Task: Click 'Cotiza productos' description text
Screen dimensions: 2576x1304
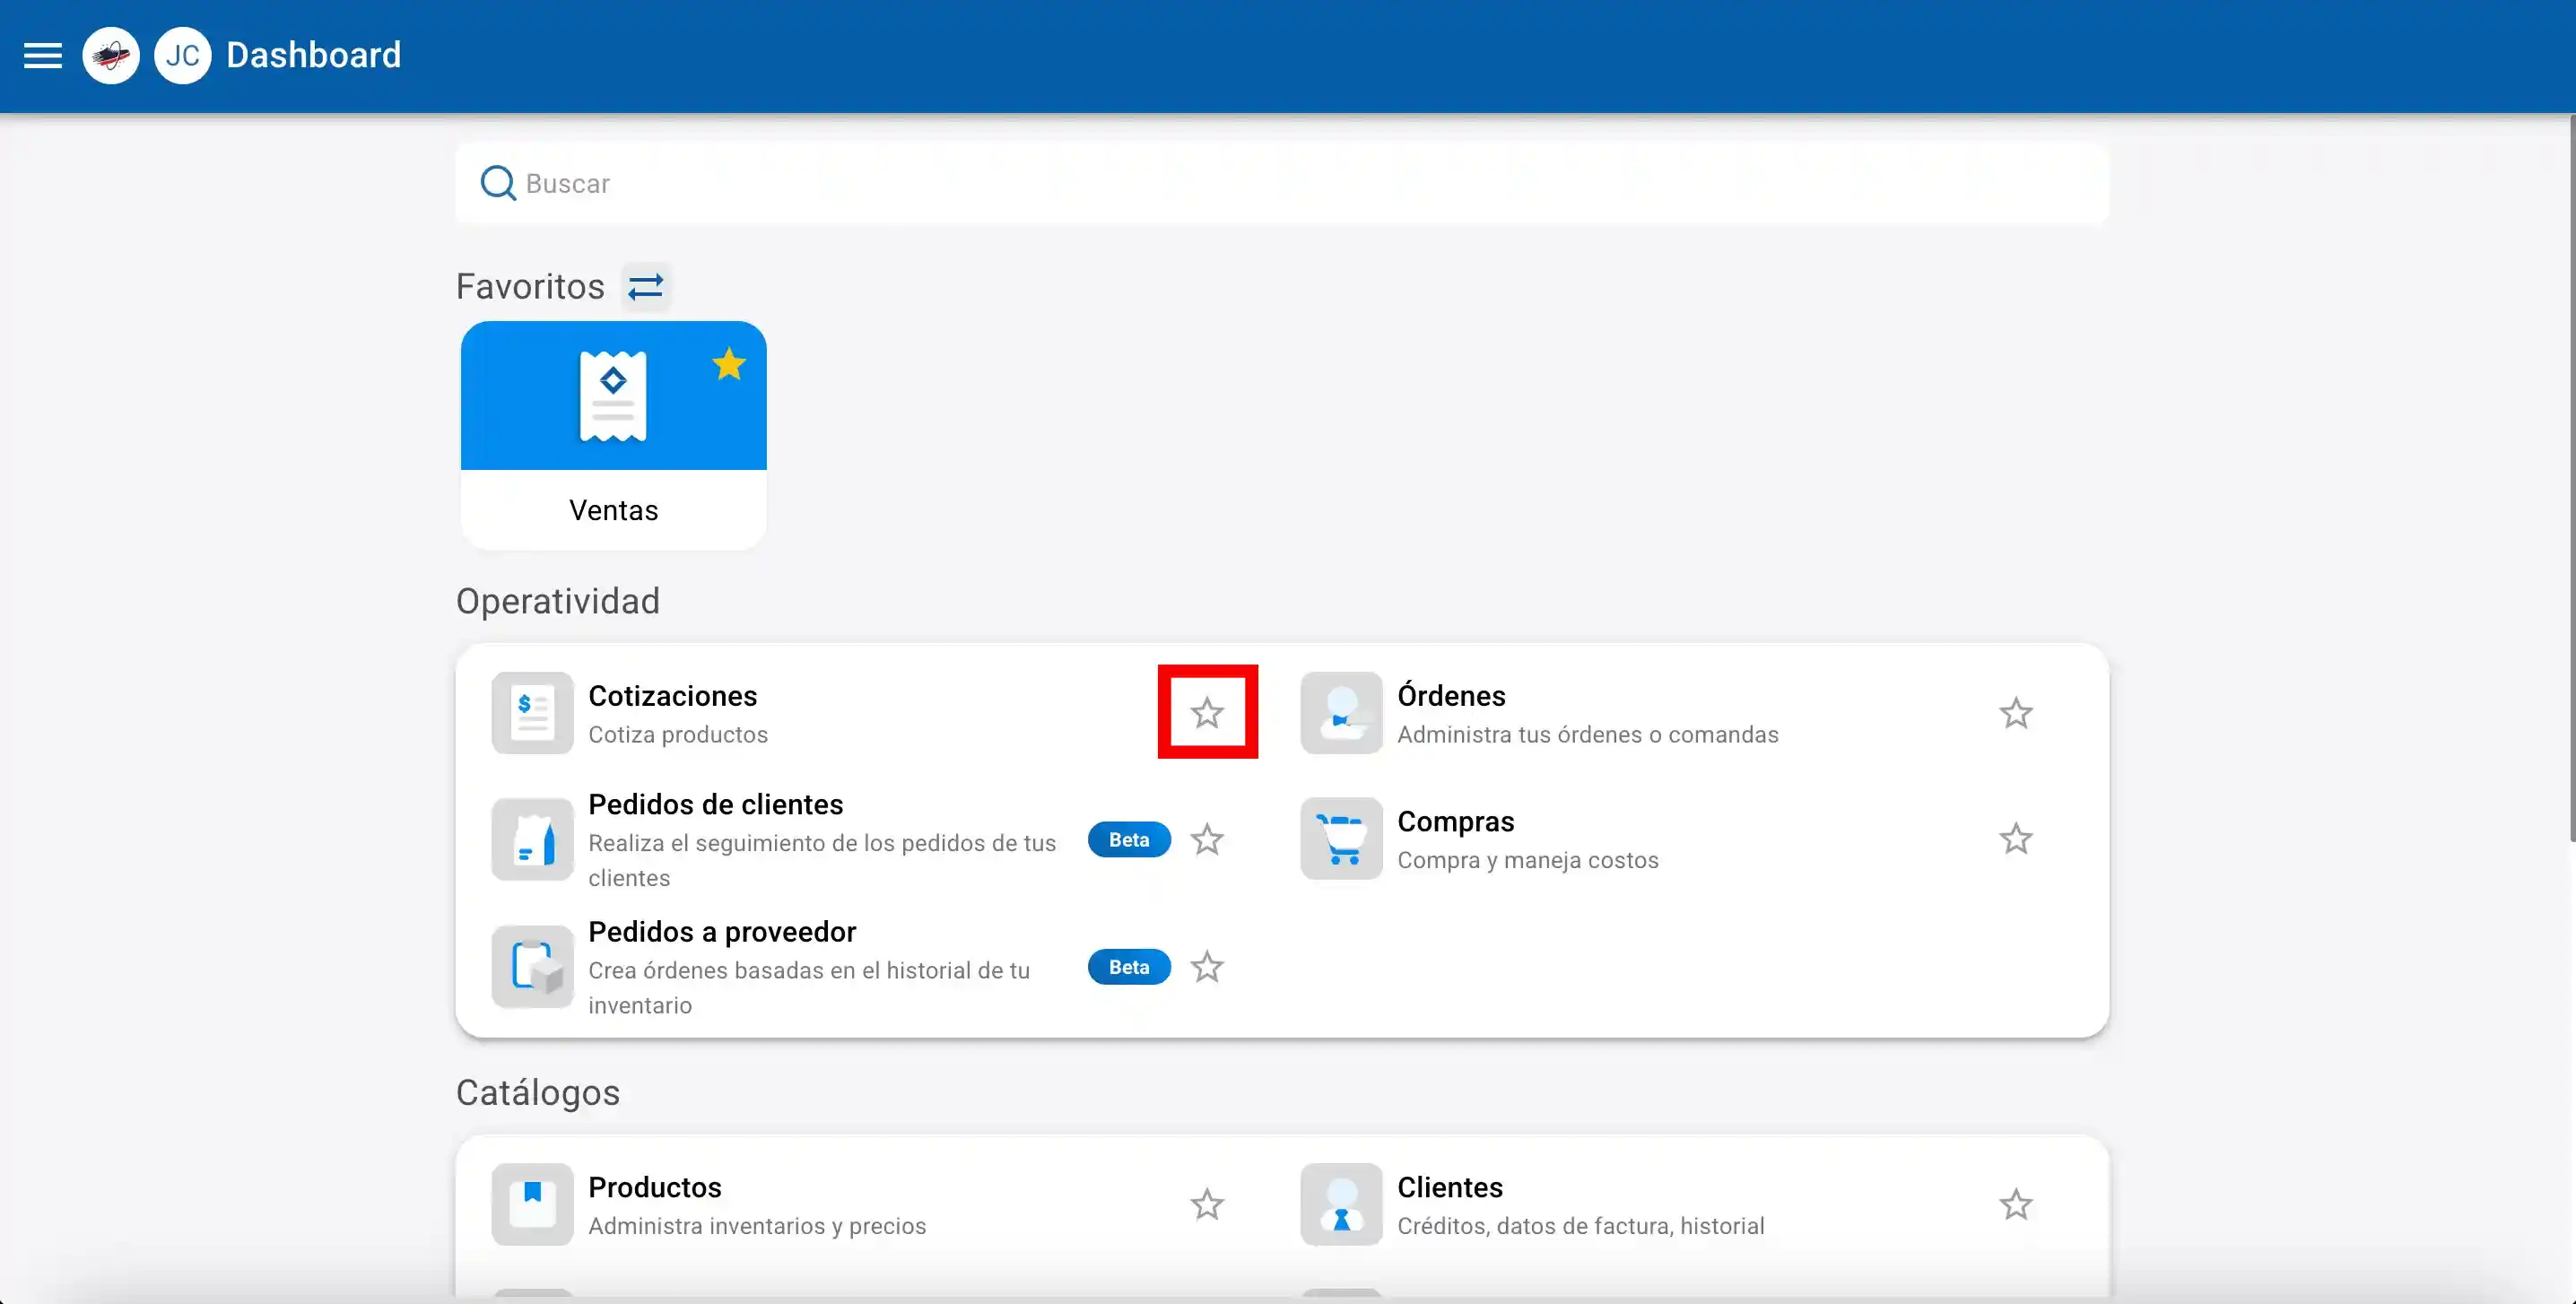Action: pyautogui.click(x=678, y=735)
